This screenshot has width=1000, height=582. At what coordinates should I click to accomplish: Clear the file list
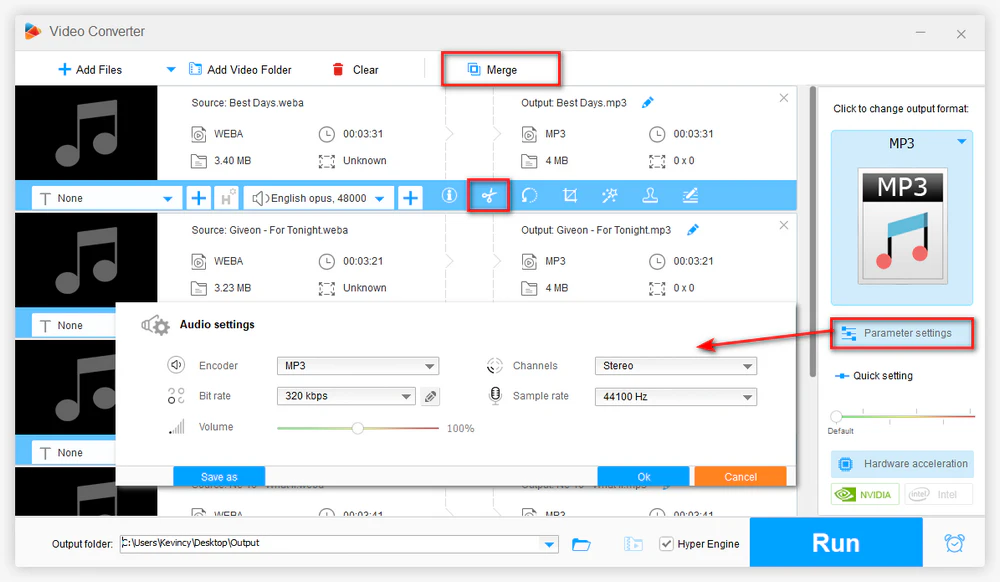pos(355,69)
